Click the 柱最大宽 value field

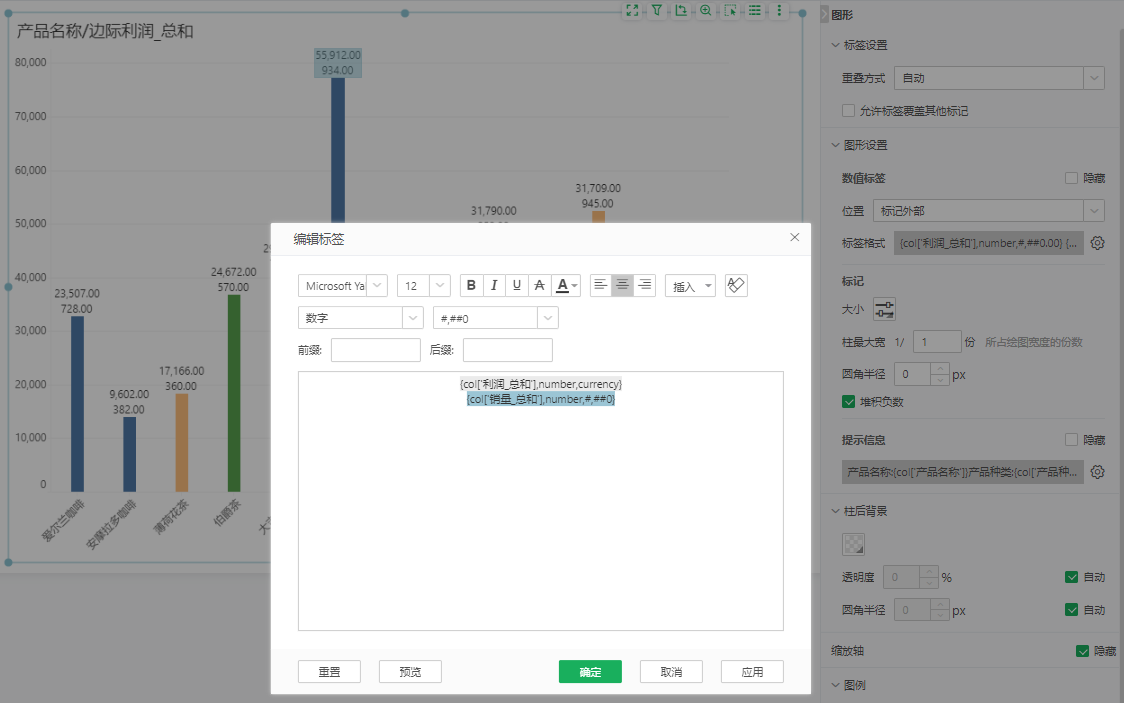pos(937,342)
